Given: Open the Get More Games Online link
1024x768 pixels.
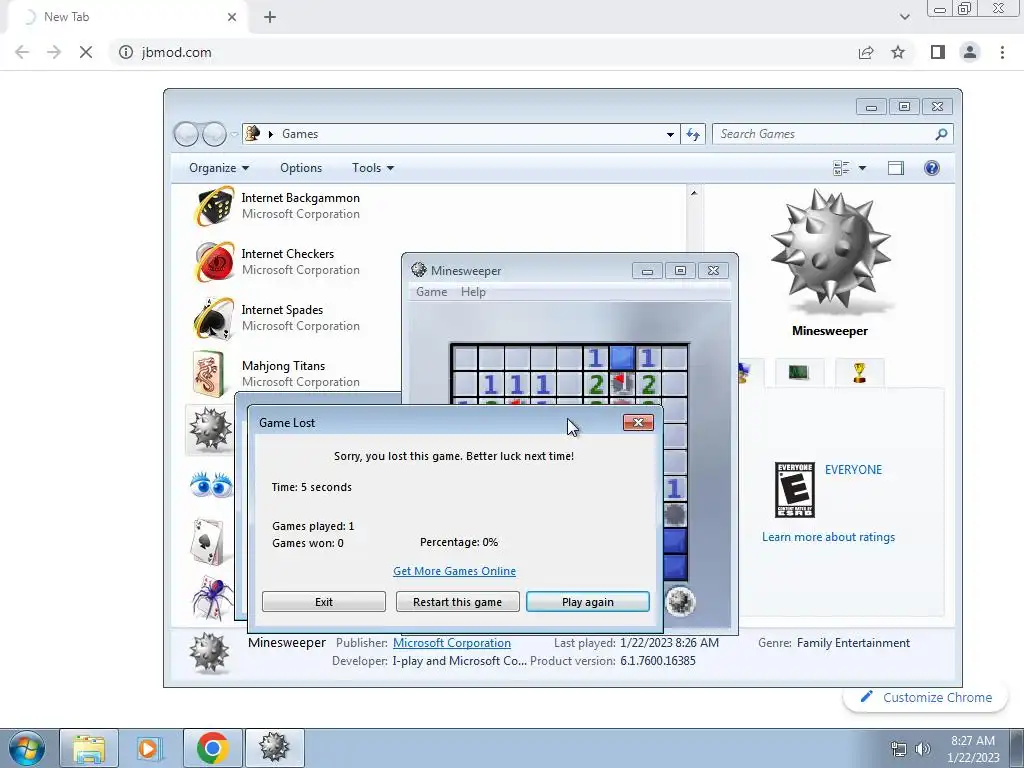Looking at the screenshot, I should [x=455, y=571].
